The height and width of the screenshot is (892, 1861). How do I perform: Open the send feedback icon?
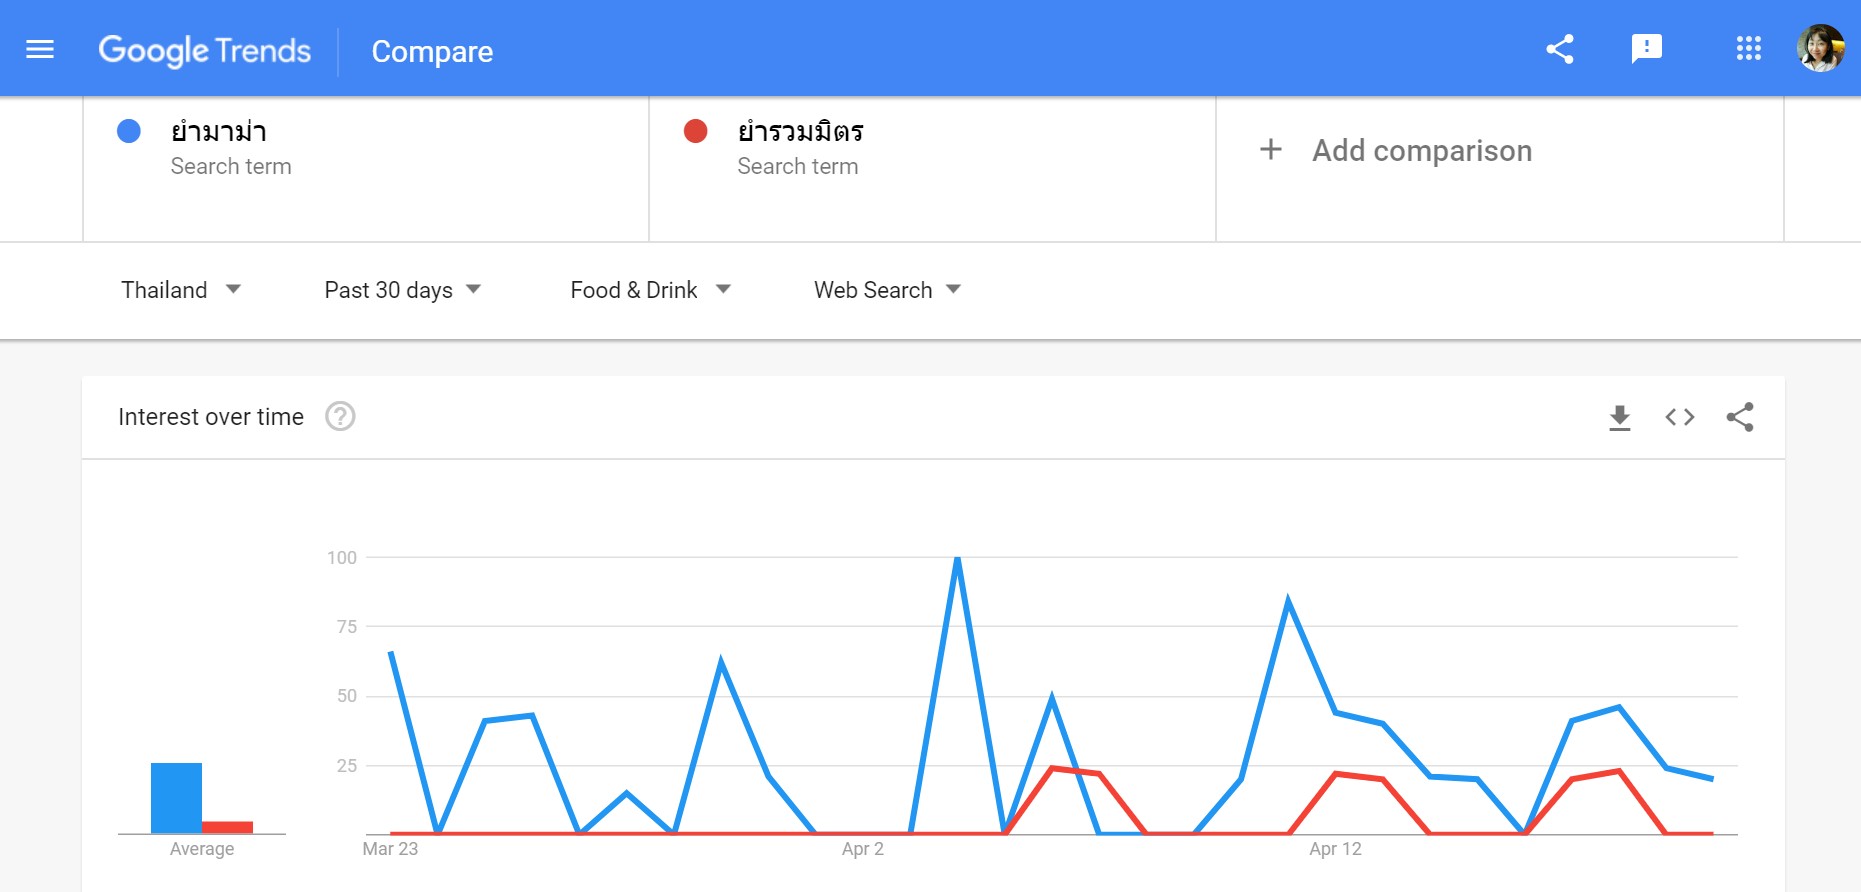pyautogui.click(x=1646, y=48)
